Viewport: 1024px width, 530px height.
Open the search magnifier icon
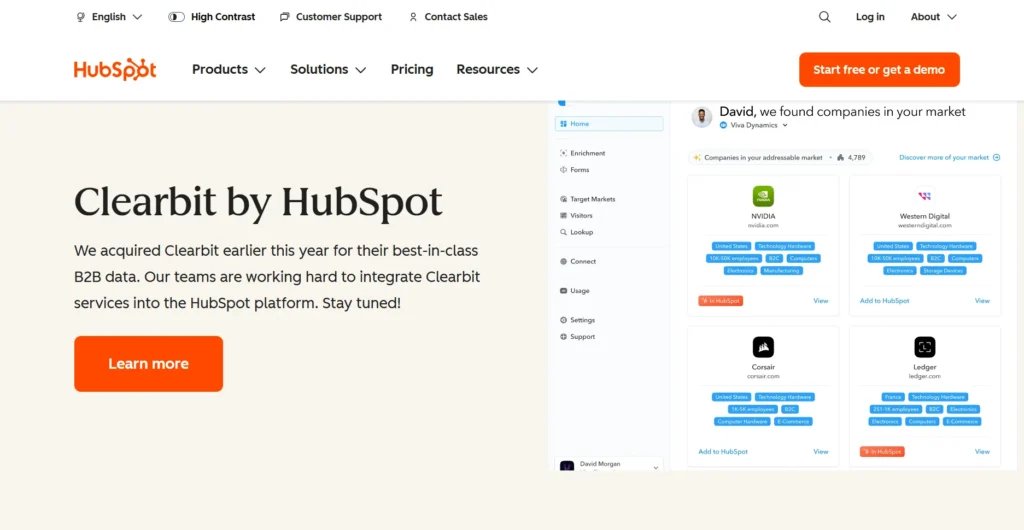coord(825,17)
